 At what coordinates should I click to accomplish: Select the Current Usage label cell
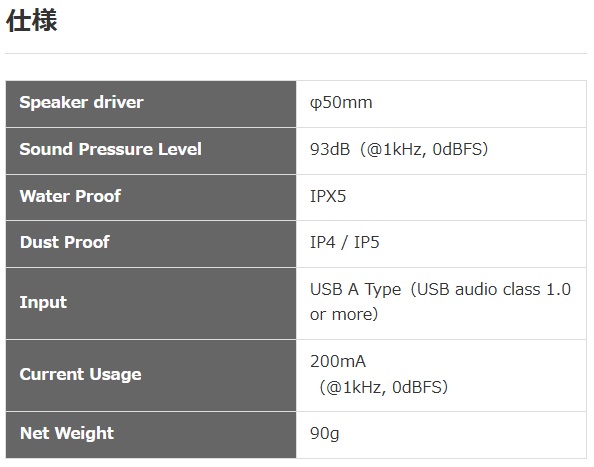[151, 375]
